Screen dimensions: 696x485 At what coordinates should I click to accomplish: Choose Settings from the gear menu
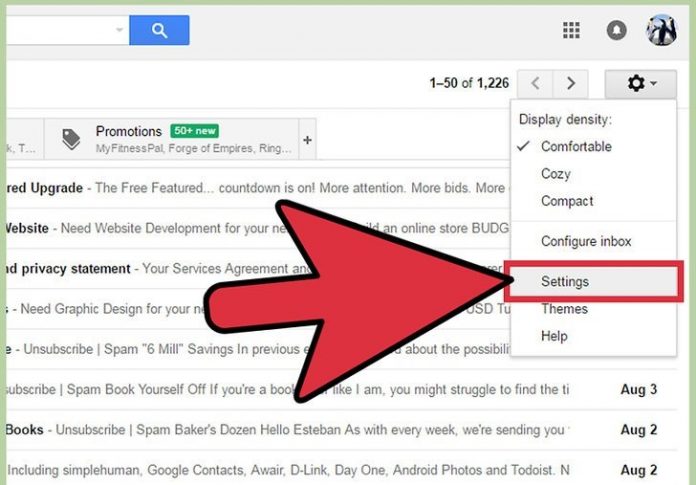pos(565,282)
